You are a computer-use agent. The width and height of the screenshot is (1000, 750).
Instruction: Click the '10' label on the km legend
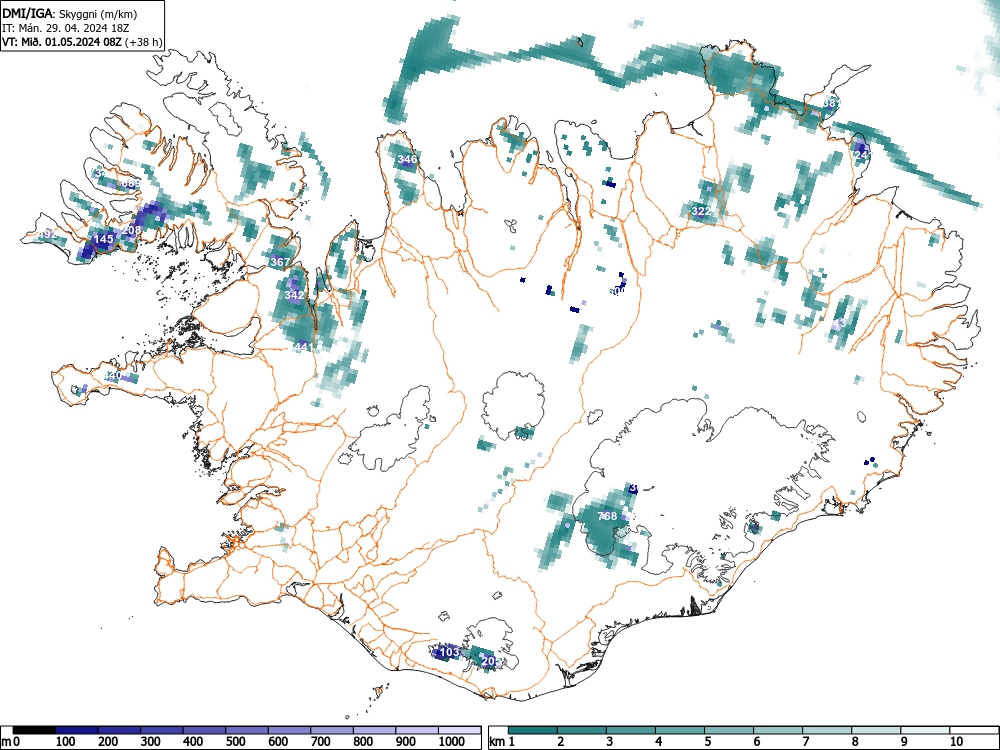pos(956,742)
